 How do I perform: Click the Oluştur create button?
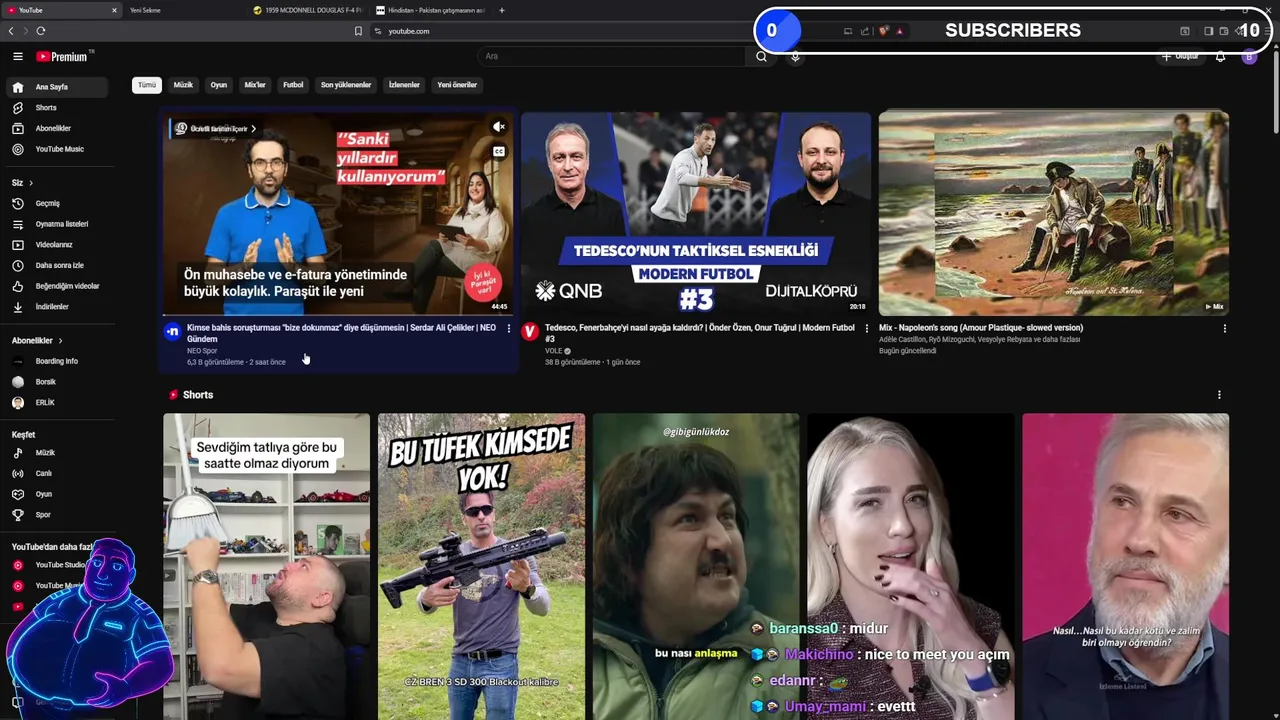pyautogui.click(x=1180, y=57)
